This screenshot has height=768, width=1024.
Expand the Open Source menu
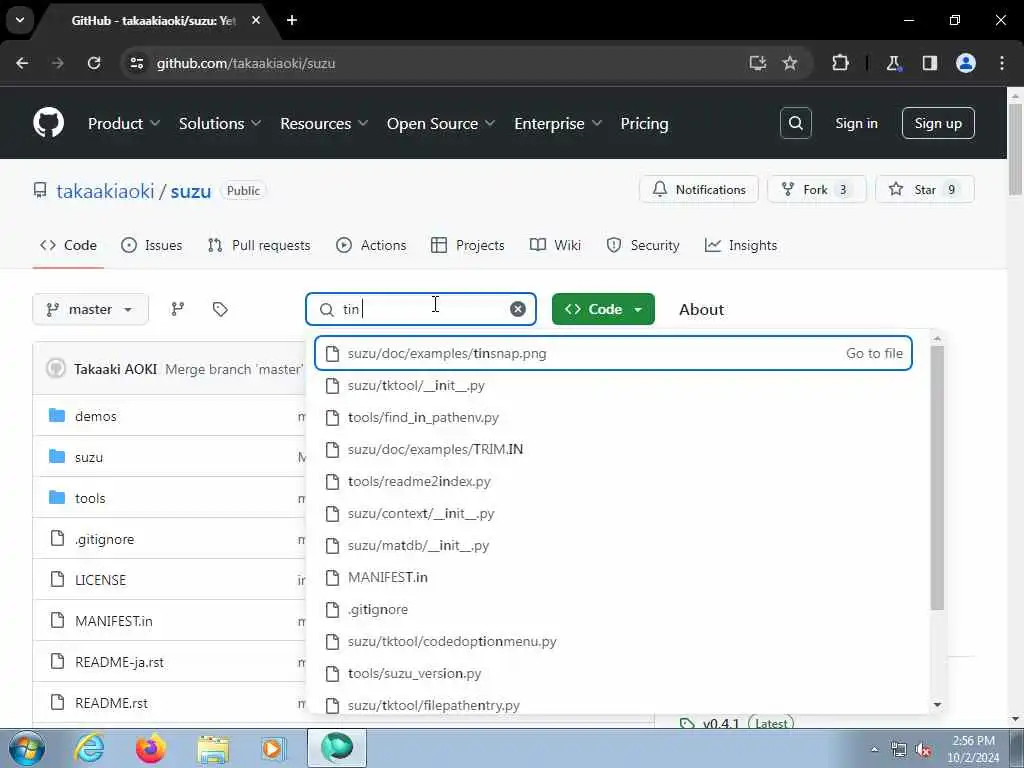pos(441,123)
